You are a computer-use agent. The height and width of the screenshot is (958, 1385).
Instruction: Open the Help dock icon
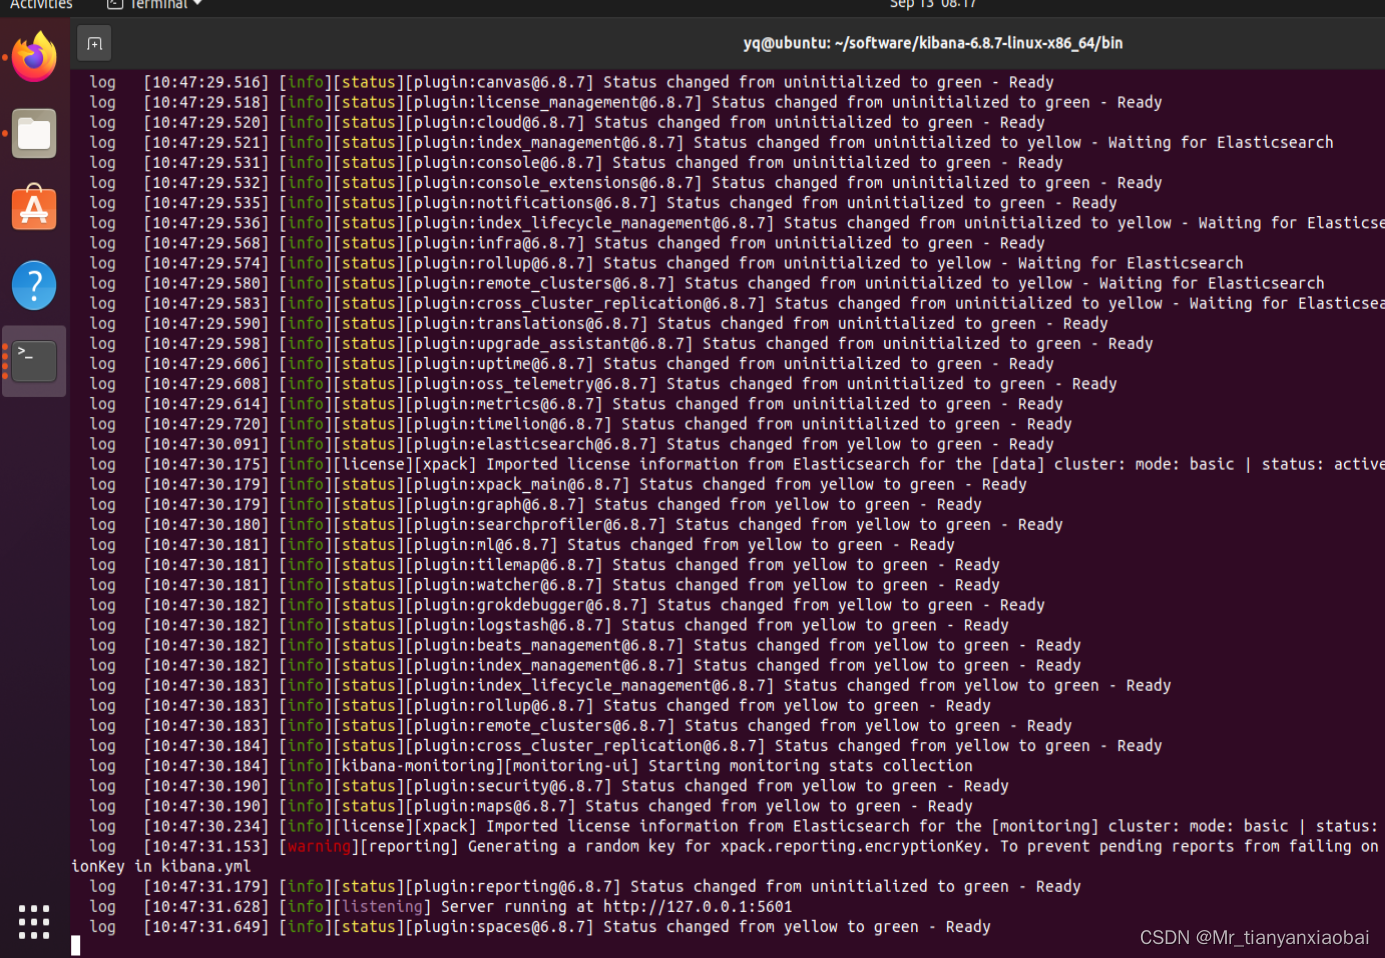[x=34, y=285]
